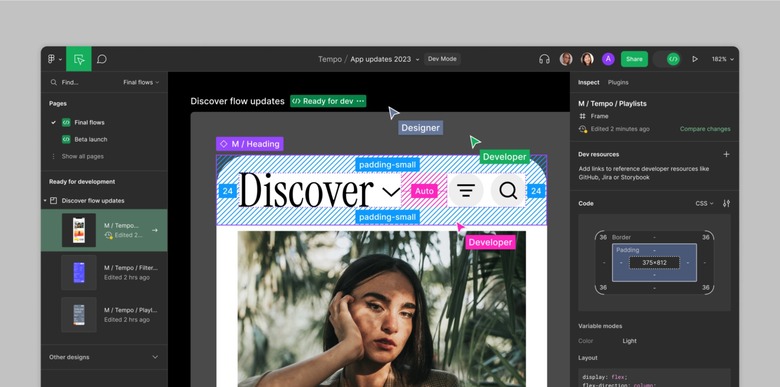Image resolution: width=780 pixels, height=387 pixels.
Task: Select the Move cursor tool
Action: pos(79,59)
